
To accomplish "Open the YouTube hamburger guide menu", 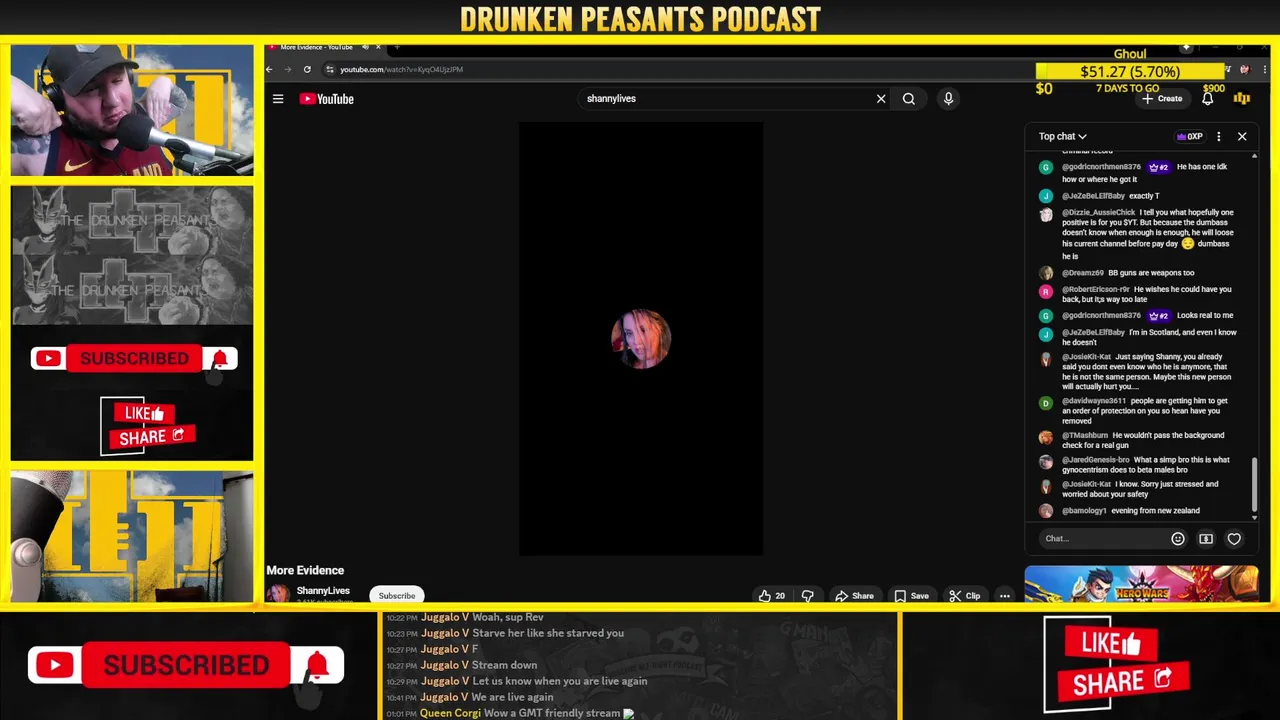I will point(278,99).
